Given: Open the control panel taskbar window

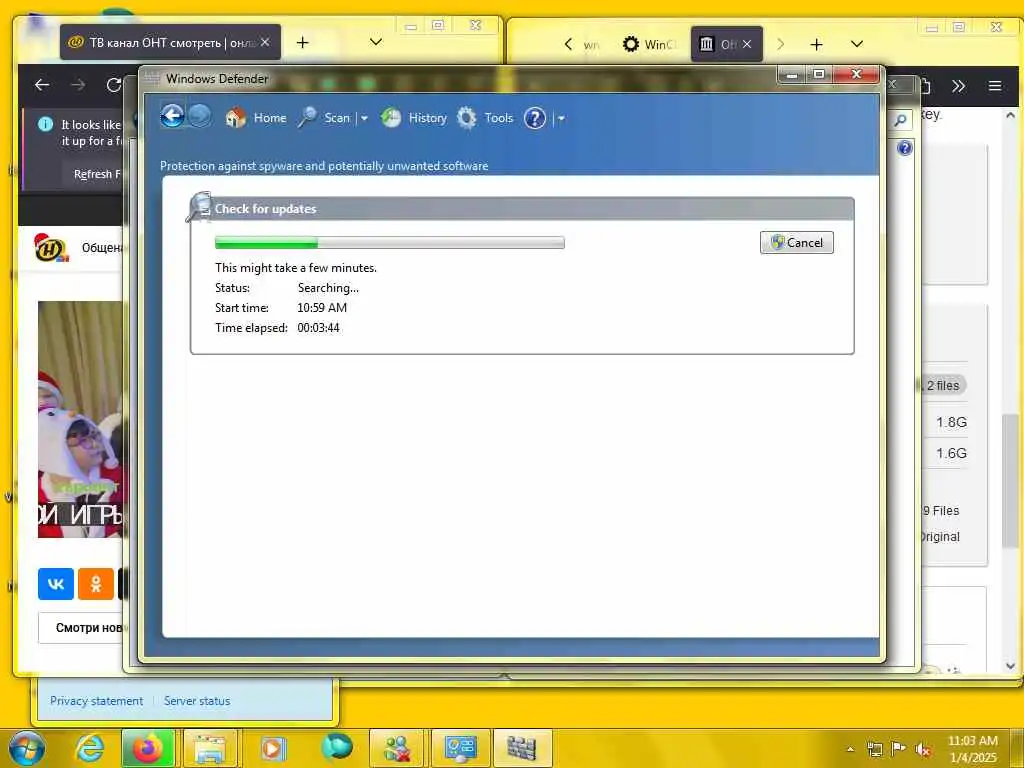Looking at the screenshot, I should coord(460,748).
